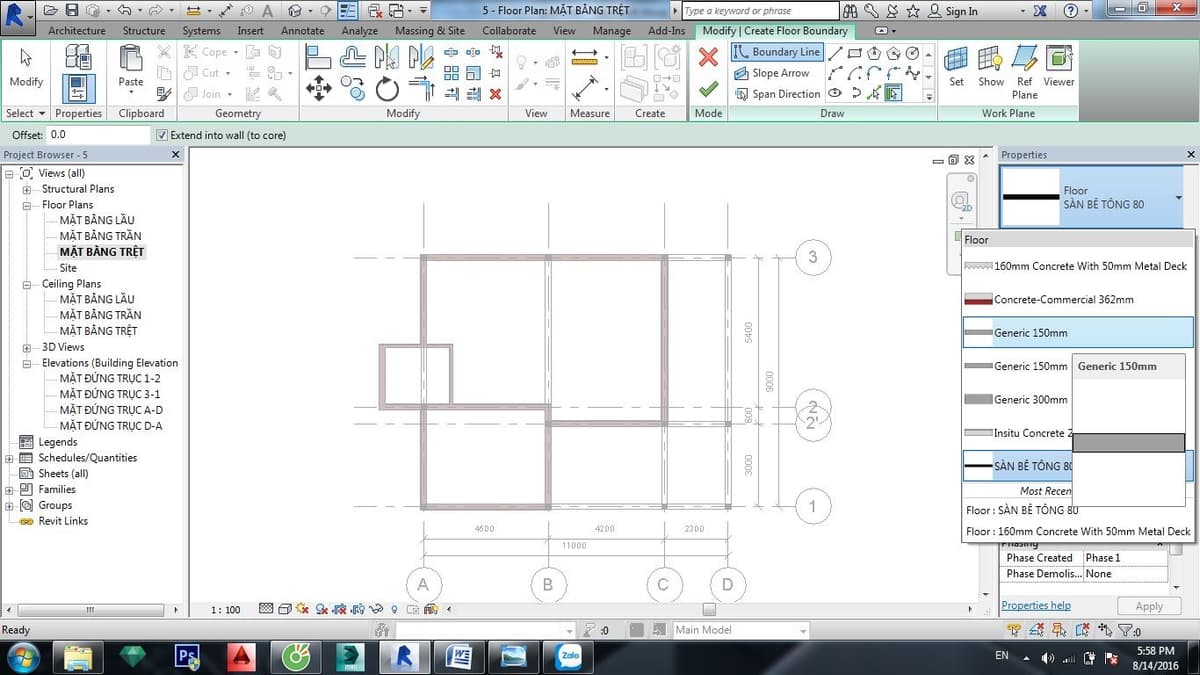Click the keyword search box
This screenshot has width=1200, height=675.
pyautogui.click(x=758, y=11)
